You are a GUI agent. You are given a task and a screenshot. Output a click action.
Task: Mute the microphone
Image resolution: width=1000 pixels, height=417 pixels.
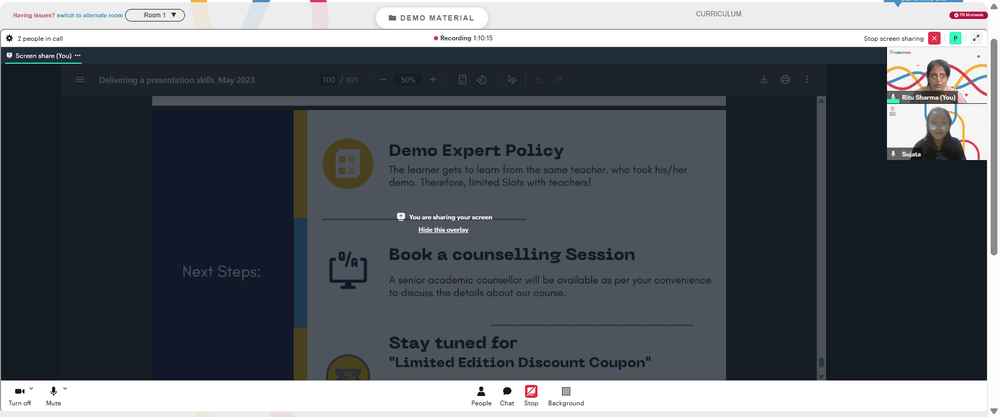(54, 396)
